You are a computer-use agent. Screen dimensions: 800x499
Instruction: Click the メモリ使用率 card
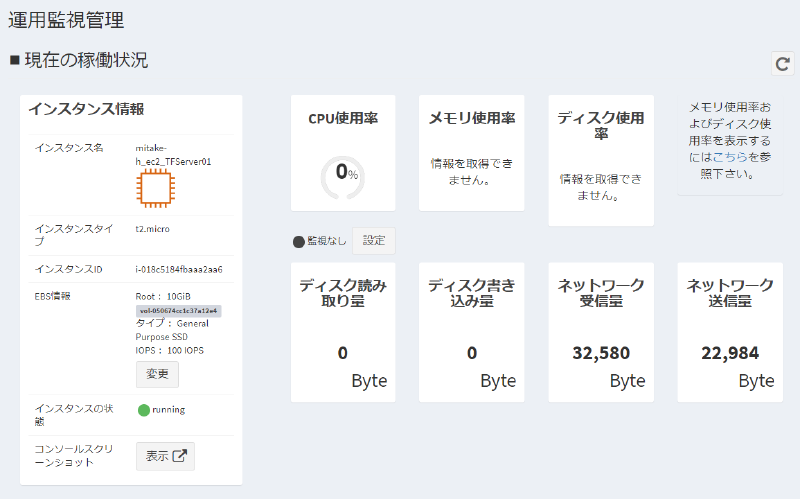pos(472,153)
